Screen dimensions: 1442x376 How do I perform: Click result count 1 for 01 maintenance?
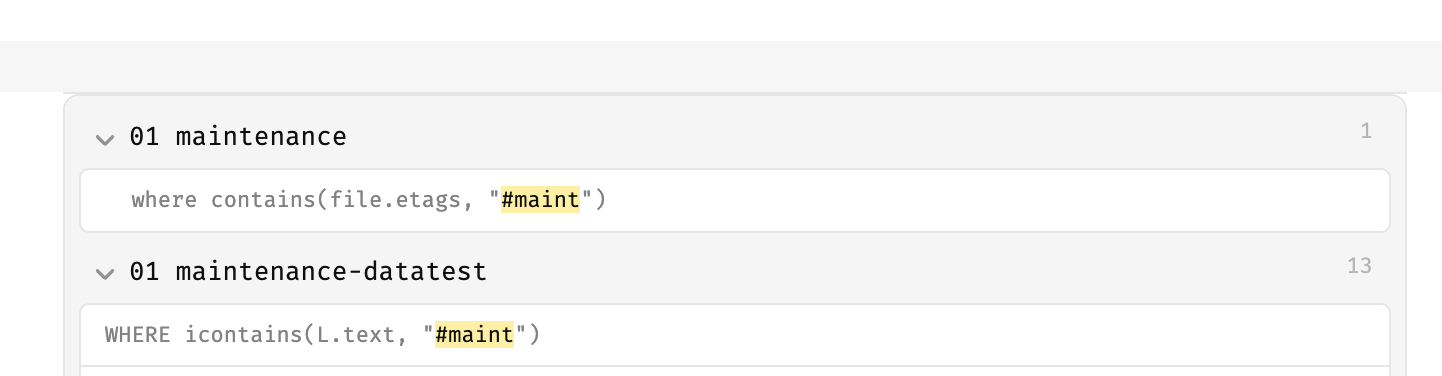click(1365, 131)
